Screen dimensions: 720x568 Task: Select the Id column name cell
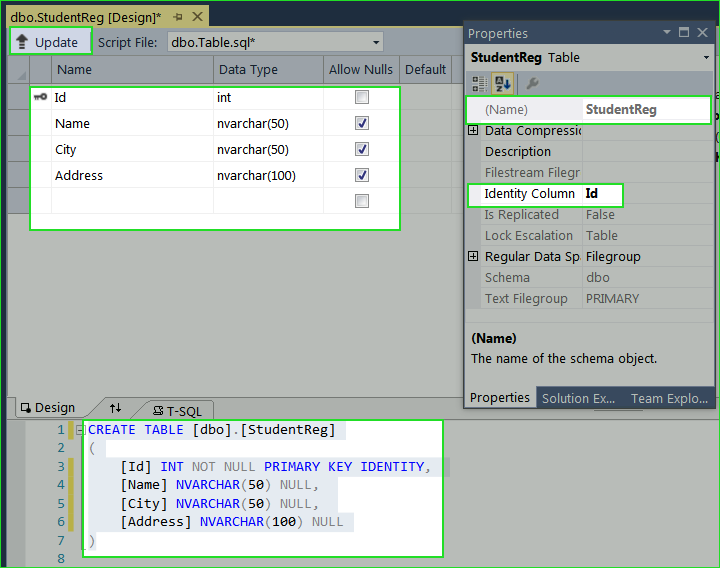132,97
